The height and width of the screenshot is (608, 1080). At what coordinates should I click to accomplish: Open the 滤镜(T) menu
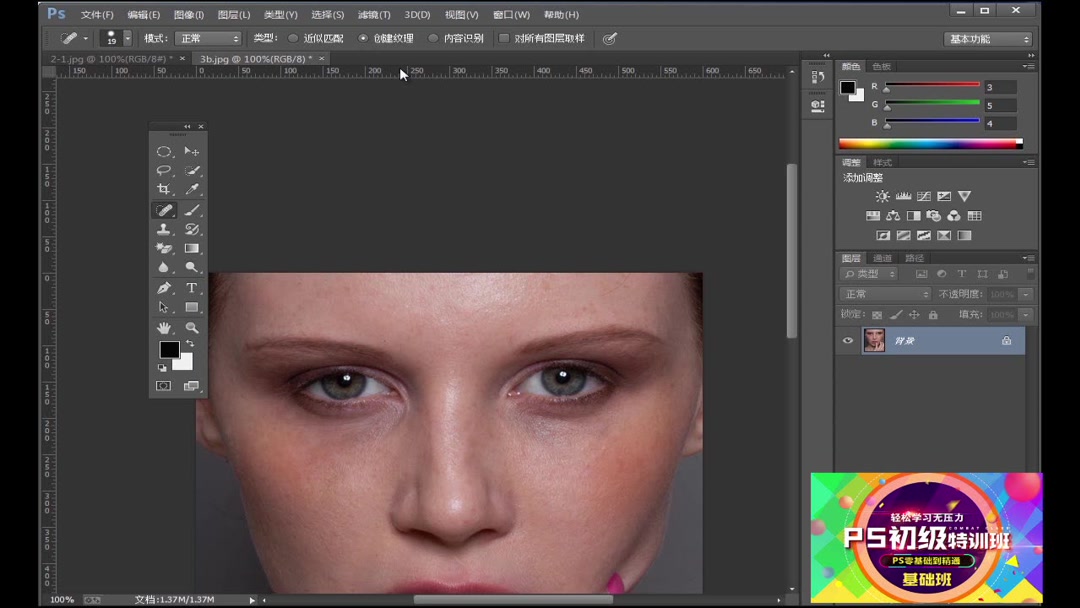point(374,15)
